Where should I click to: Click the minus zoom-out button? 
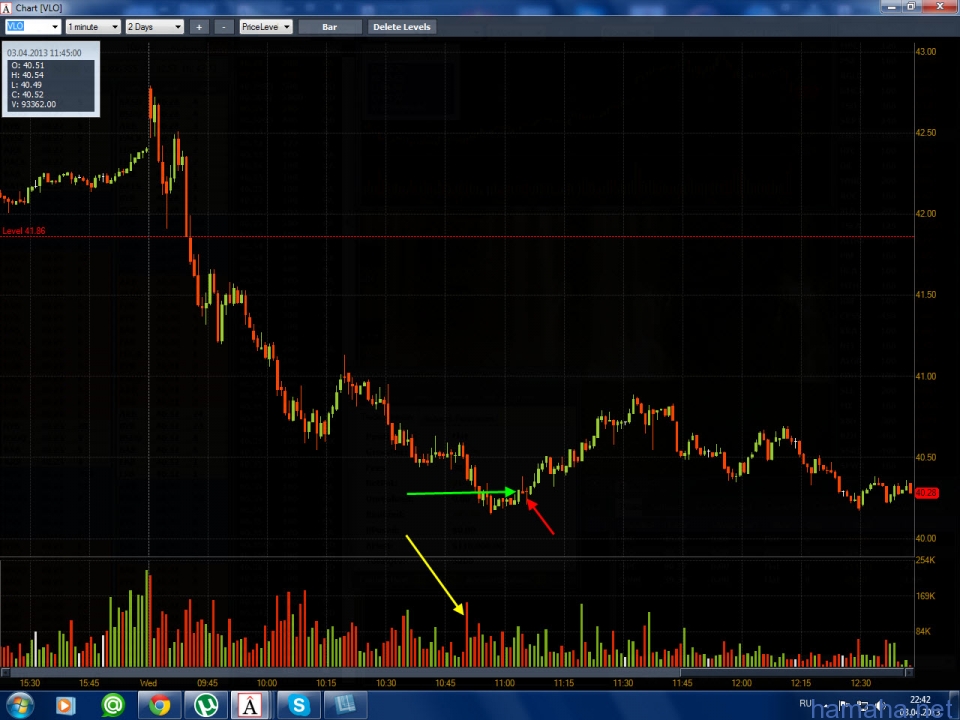point(224,27)
